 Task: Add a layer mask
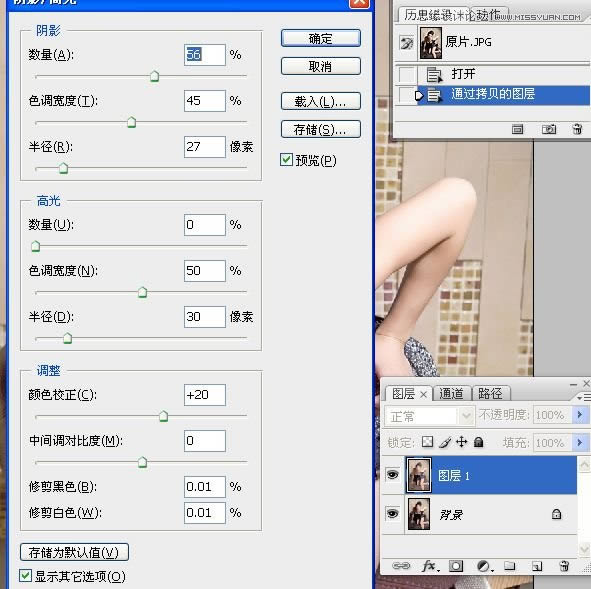(x=456, y=566)
